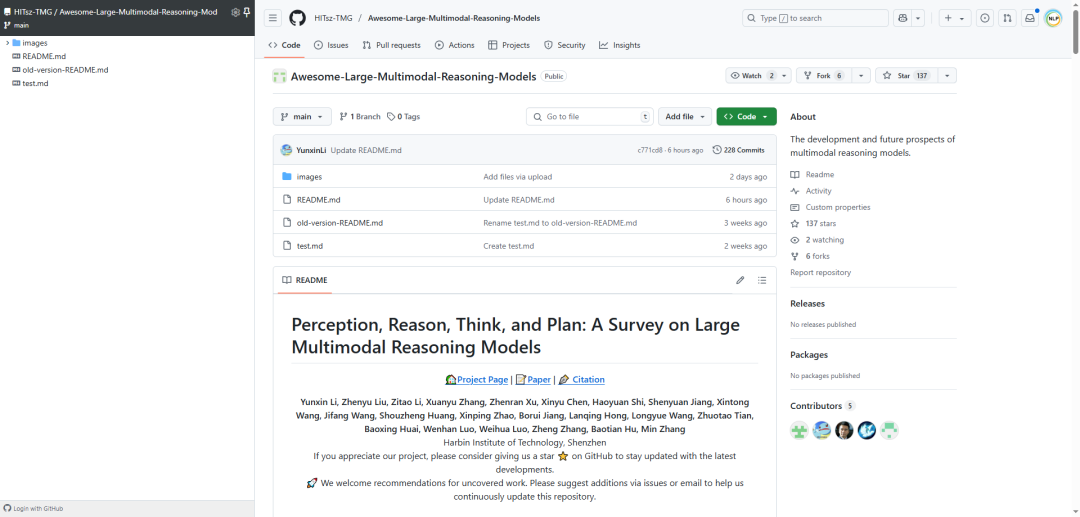Viewport: 1080px width, 517px height.
Task: Select the README tab header
Action: [x=304, y=280]
